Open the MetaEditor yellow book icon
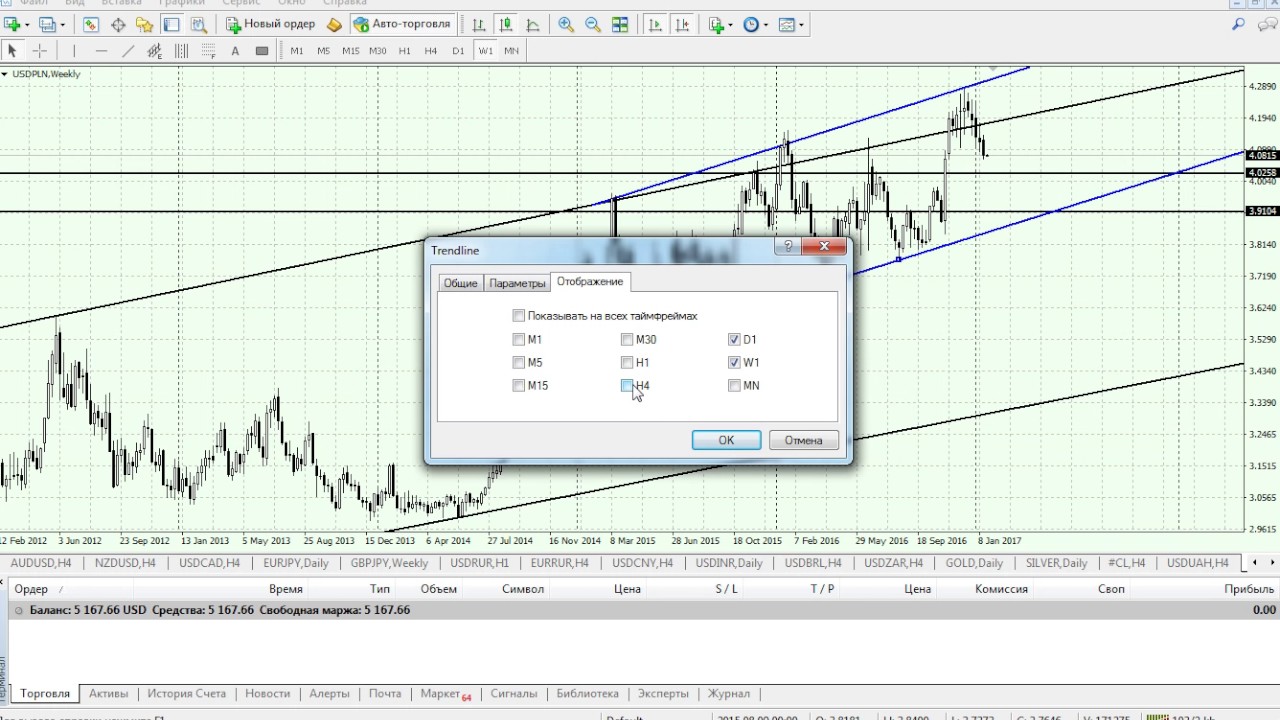Viewport: 1280px width, 720px height. pyautogui.click(x=334, y=24)
